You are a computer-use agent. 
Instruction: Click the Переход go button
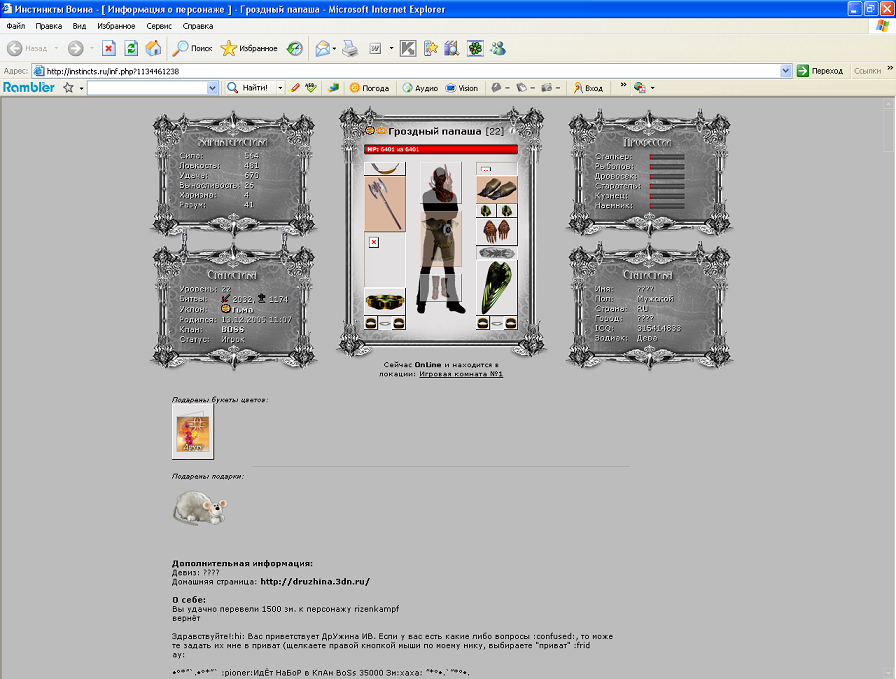point(820,71)
